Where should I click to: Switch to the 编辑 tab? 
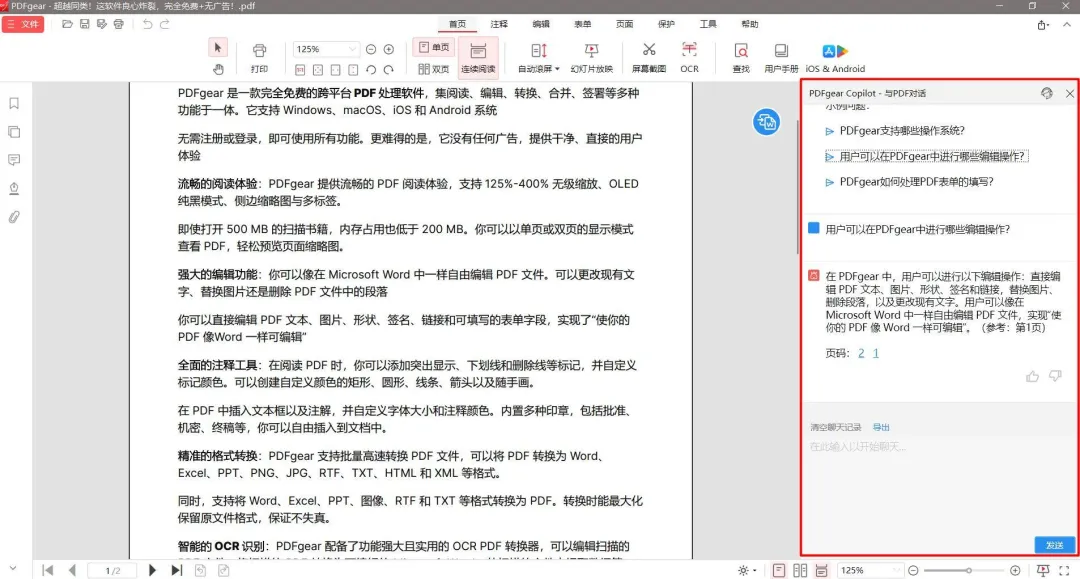(x=541, y=24)
